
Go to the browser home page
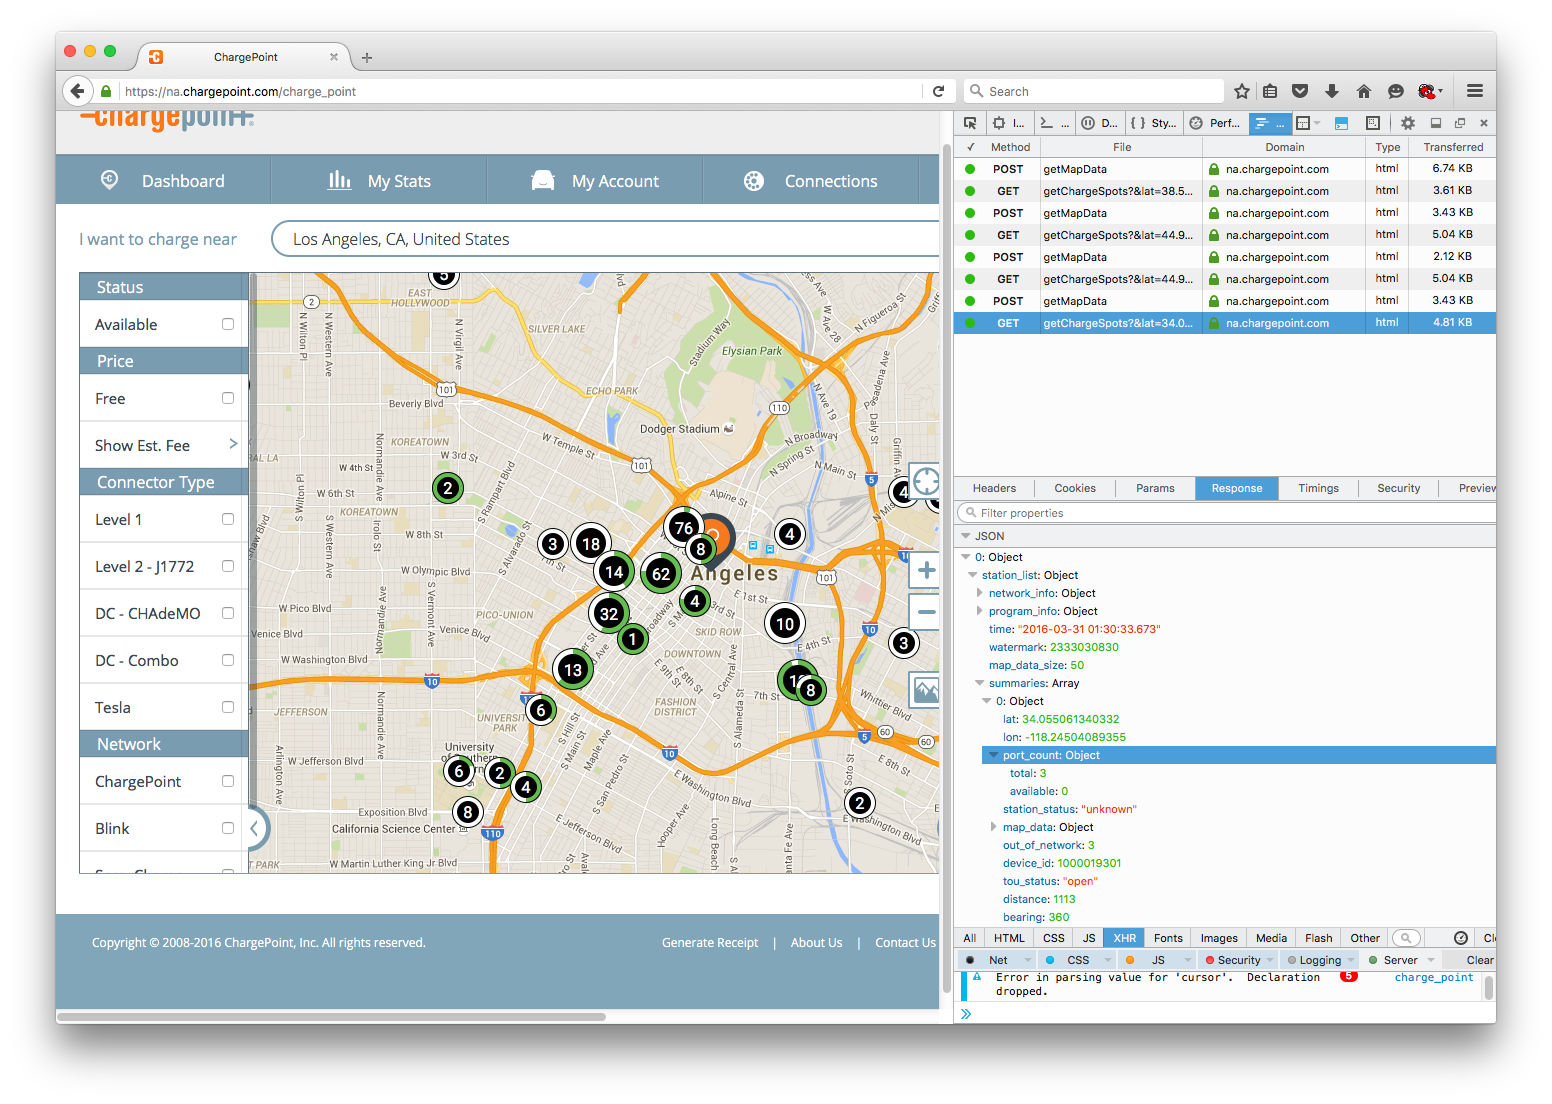point(1364,91)
